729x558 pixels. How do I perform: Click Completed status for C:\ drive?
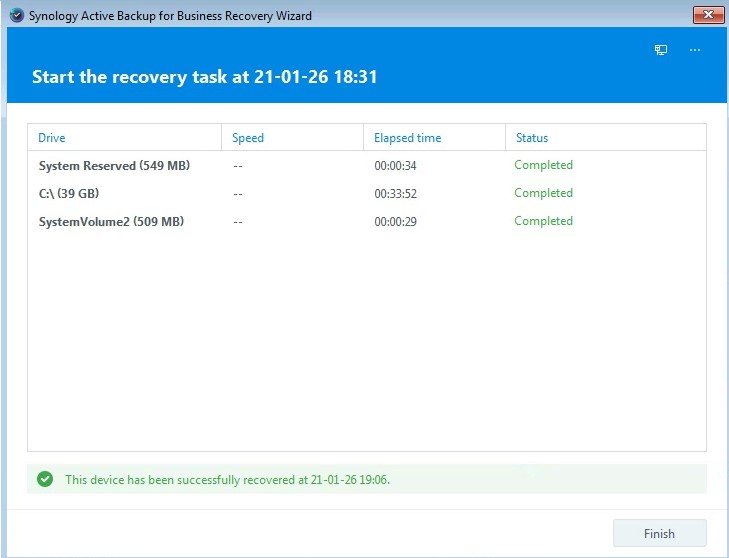click(543, 193)
